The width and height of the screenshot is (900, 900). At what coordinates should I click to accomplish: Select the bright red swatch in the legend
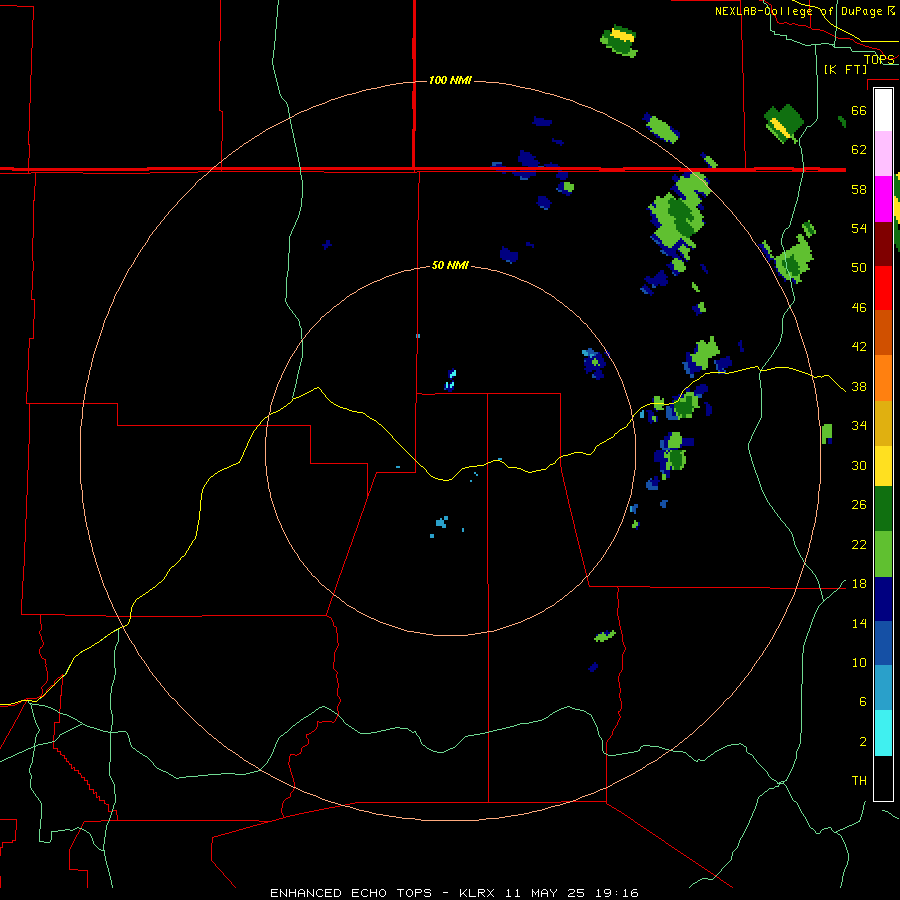click(883, 288)
